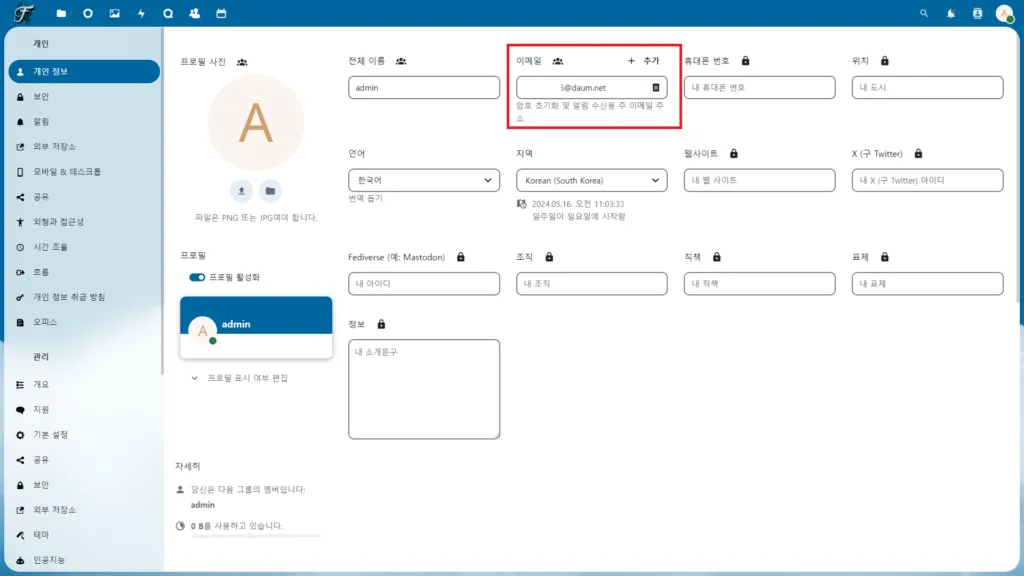Open the Calendar app from the top bar

click(221, 13)
